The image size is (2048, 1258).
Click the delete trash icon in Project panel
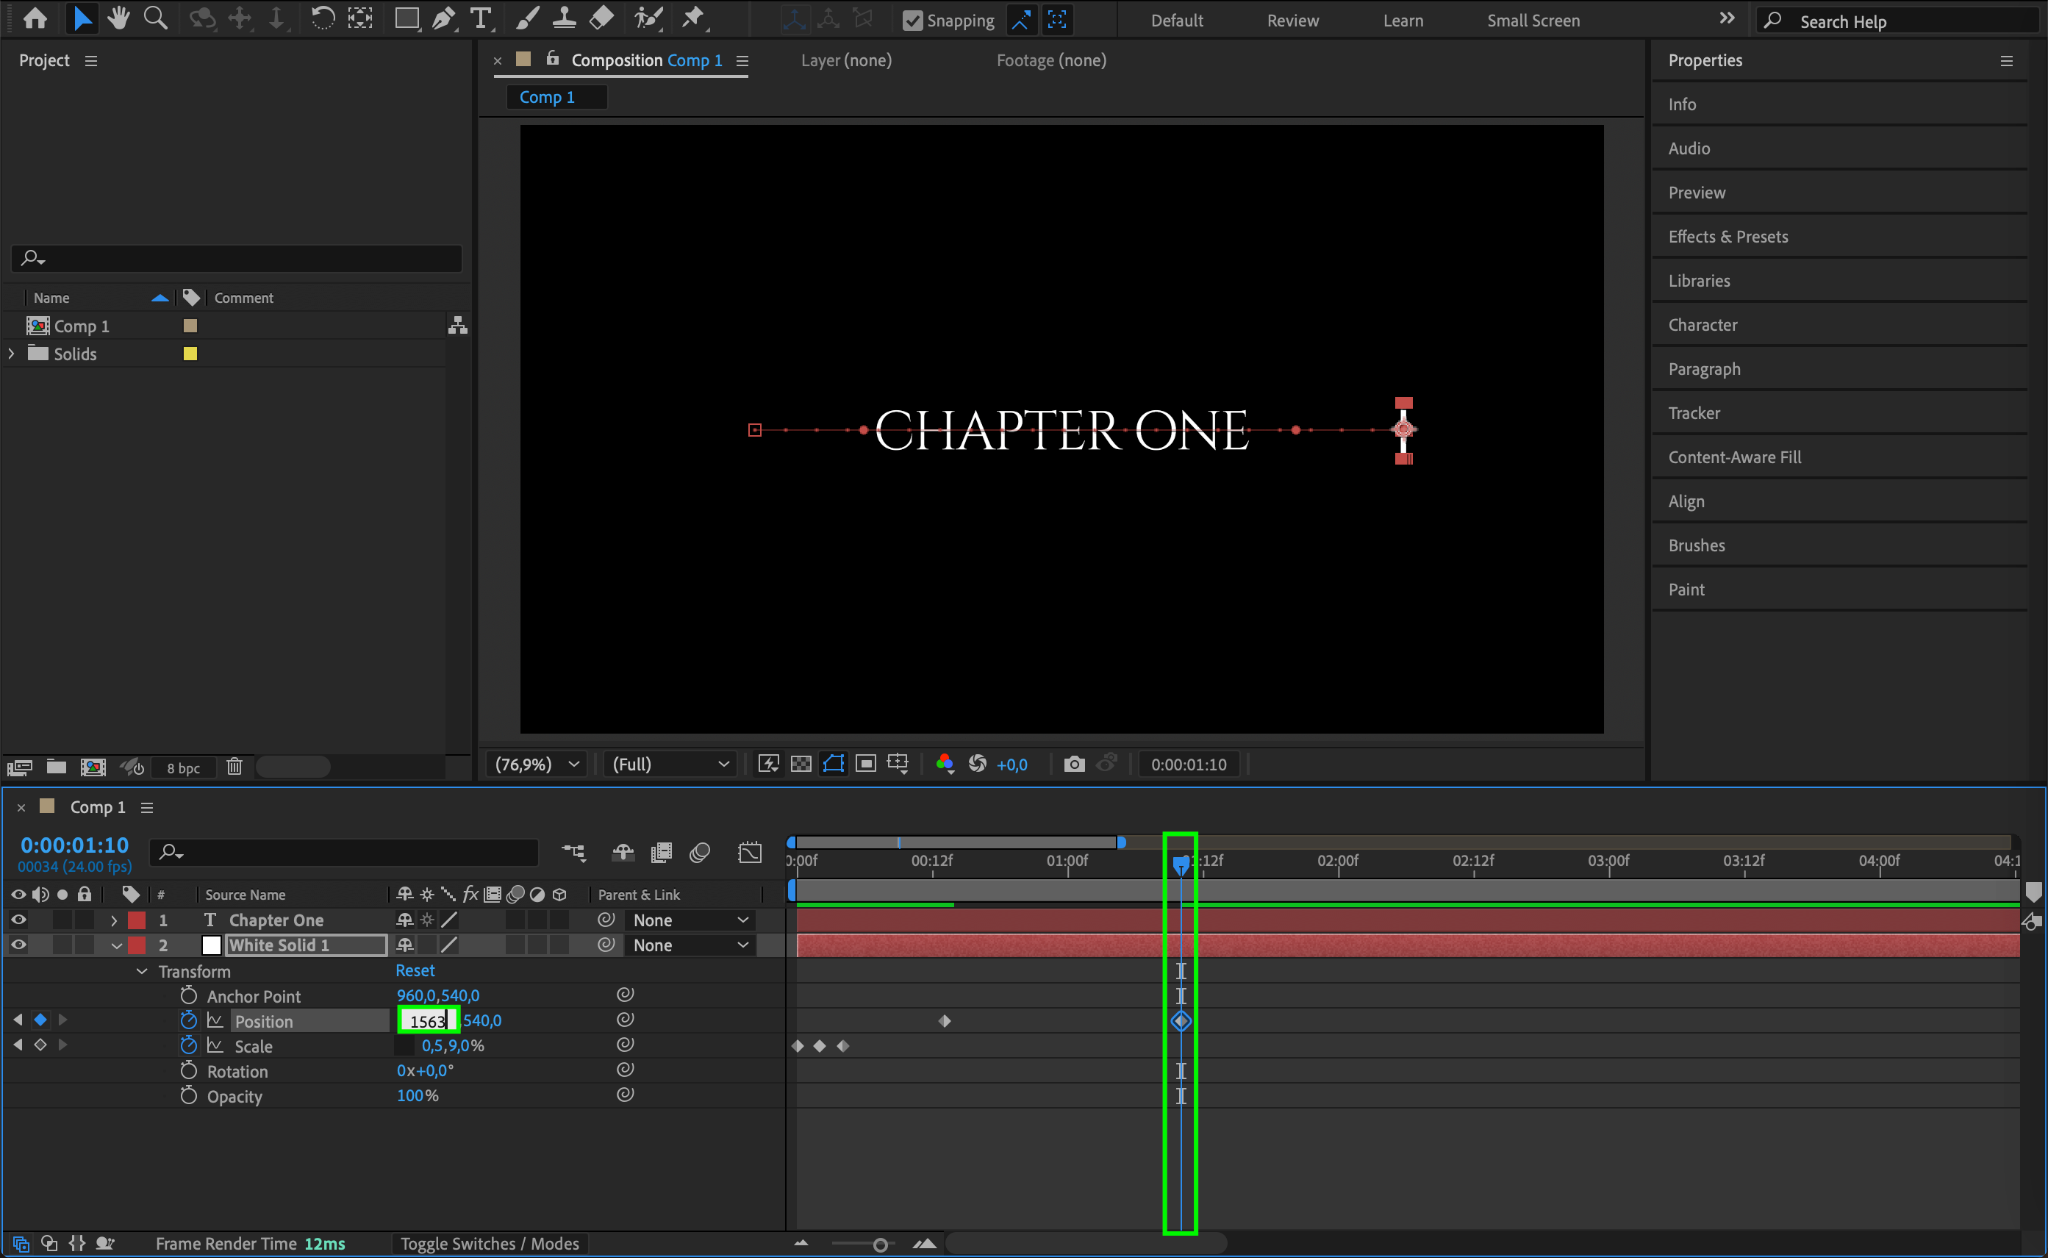[x=234, y=767]
